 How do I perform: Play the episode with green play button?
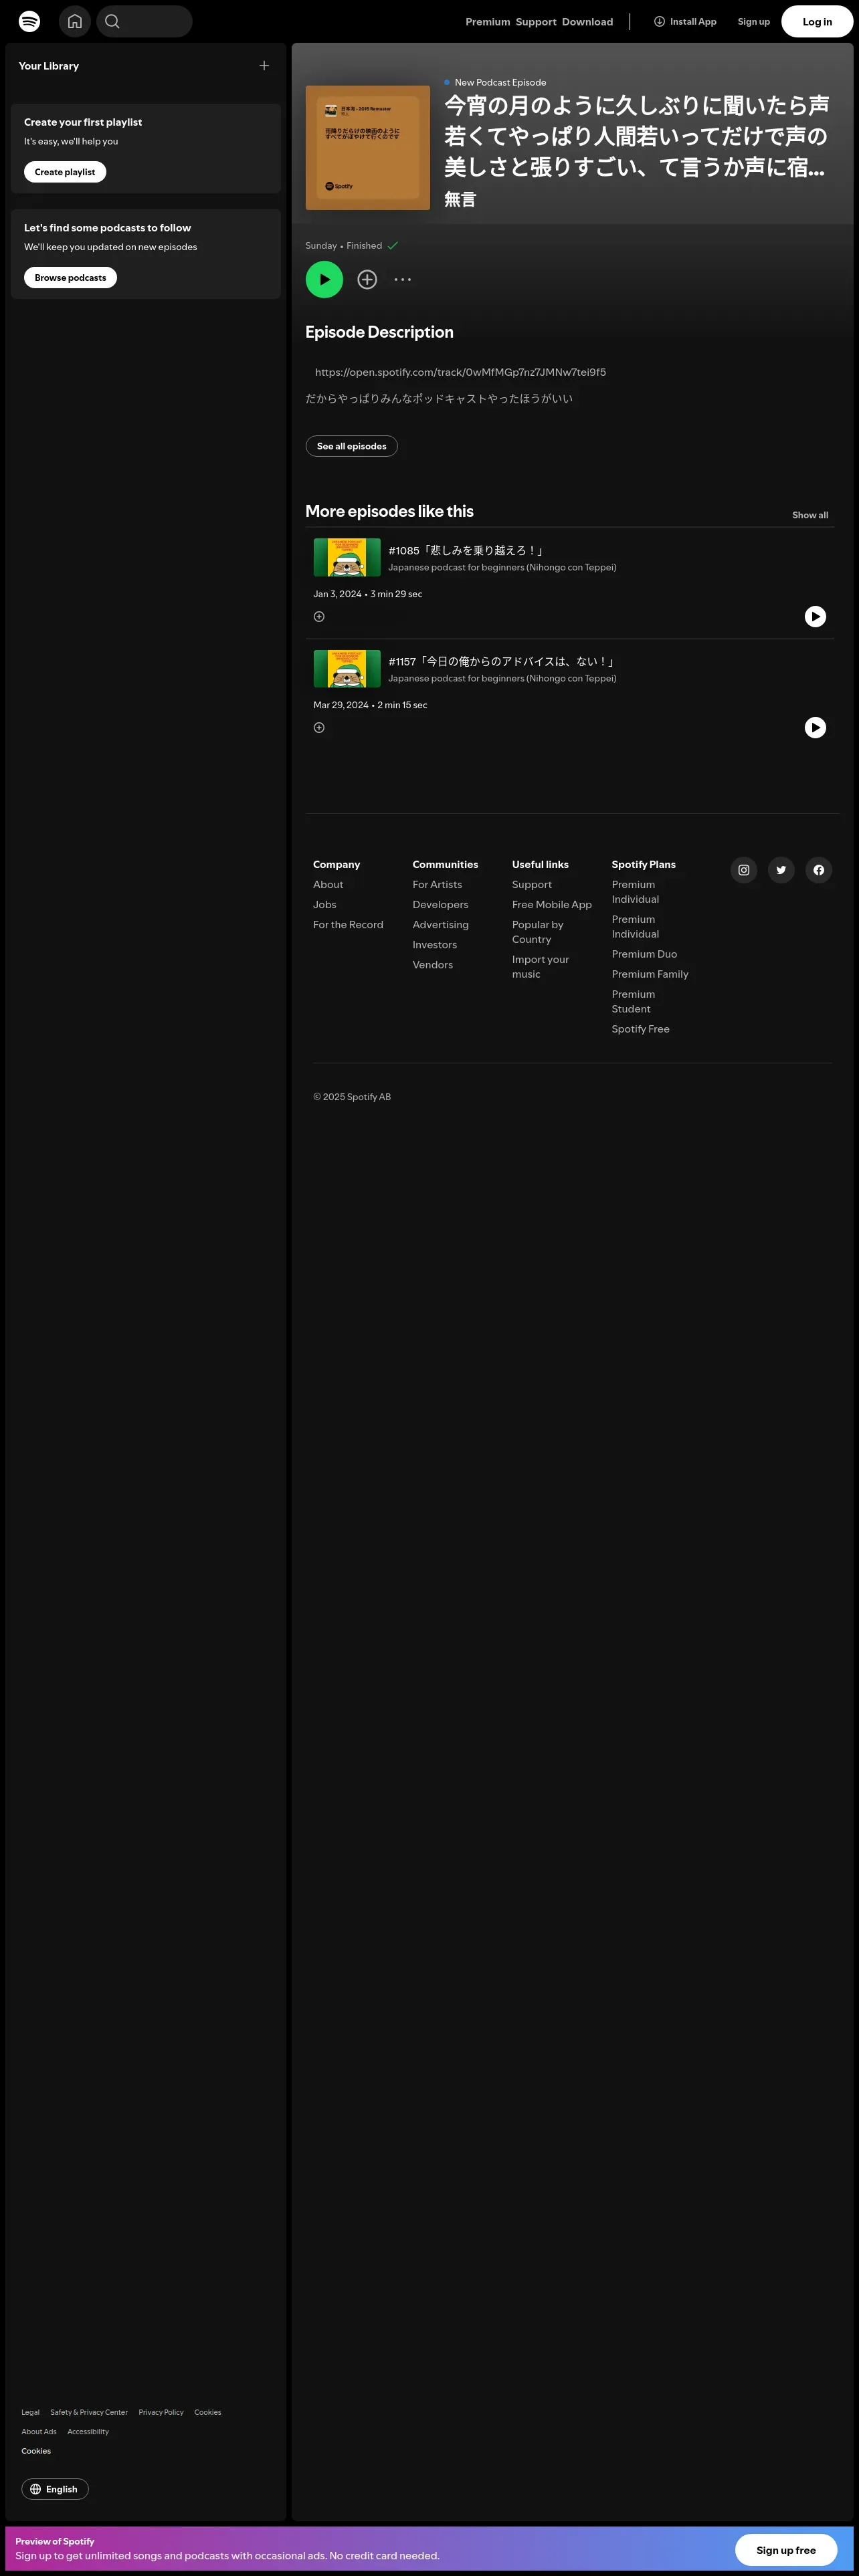324,279
